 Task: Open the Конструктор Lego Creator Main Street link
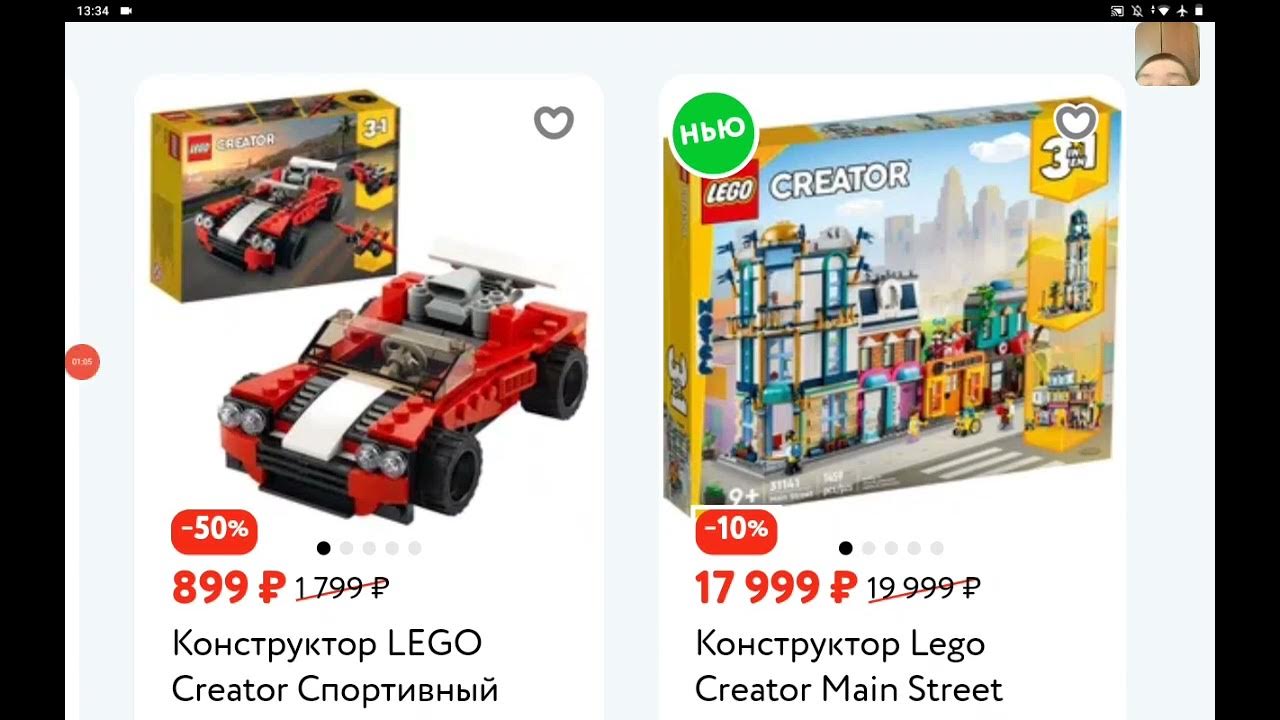point(848,666)
